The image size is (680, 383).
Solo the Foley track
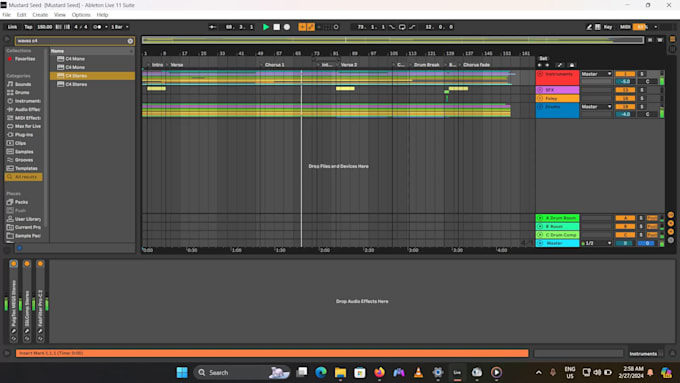642,98
